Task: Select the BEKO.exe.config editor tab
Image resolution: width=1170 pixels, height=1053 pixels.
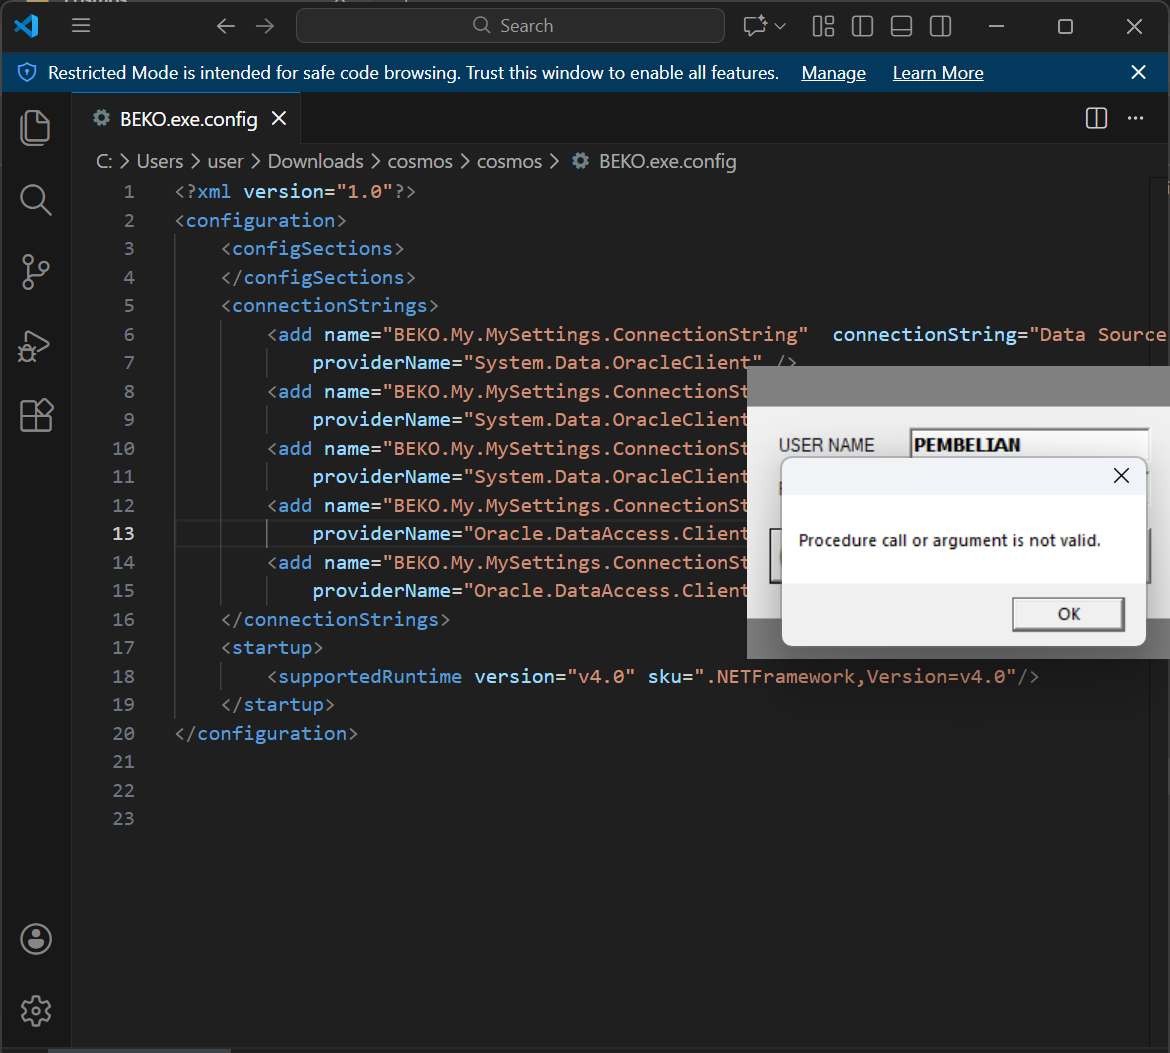Action: (x=188, y=119)
